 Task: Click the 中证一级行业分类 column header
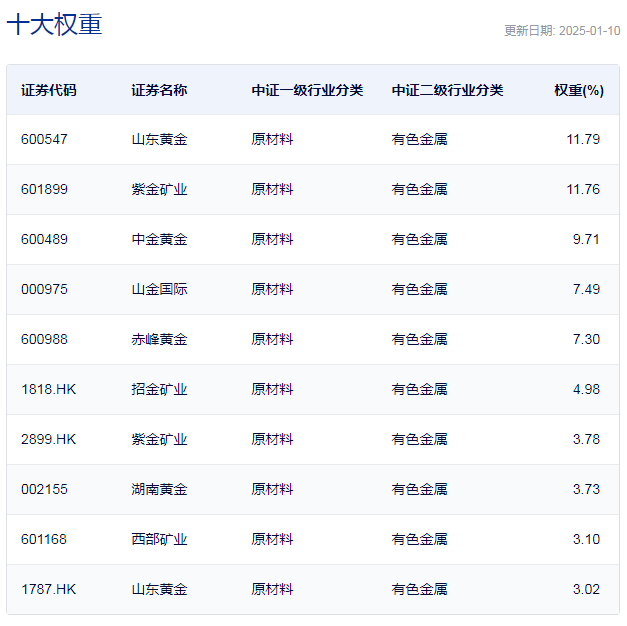click(x=307, y=90)
